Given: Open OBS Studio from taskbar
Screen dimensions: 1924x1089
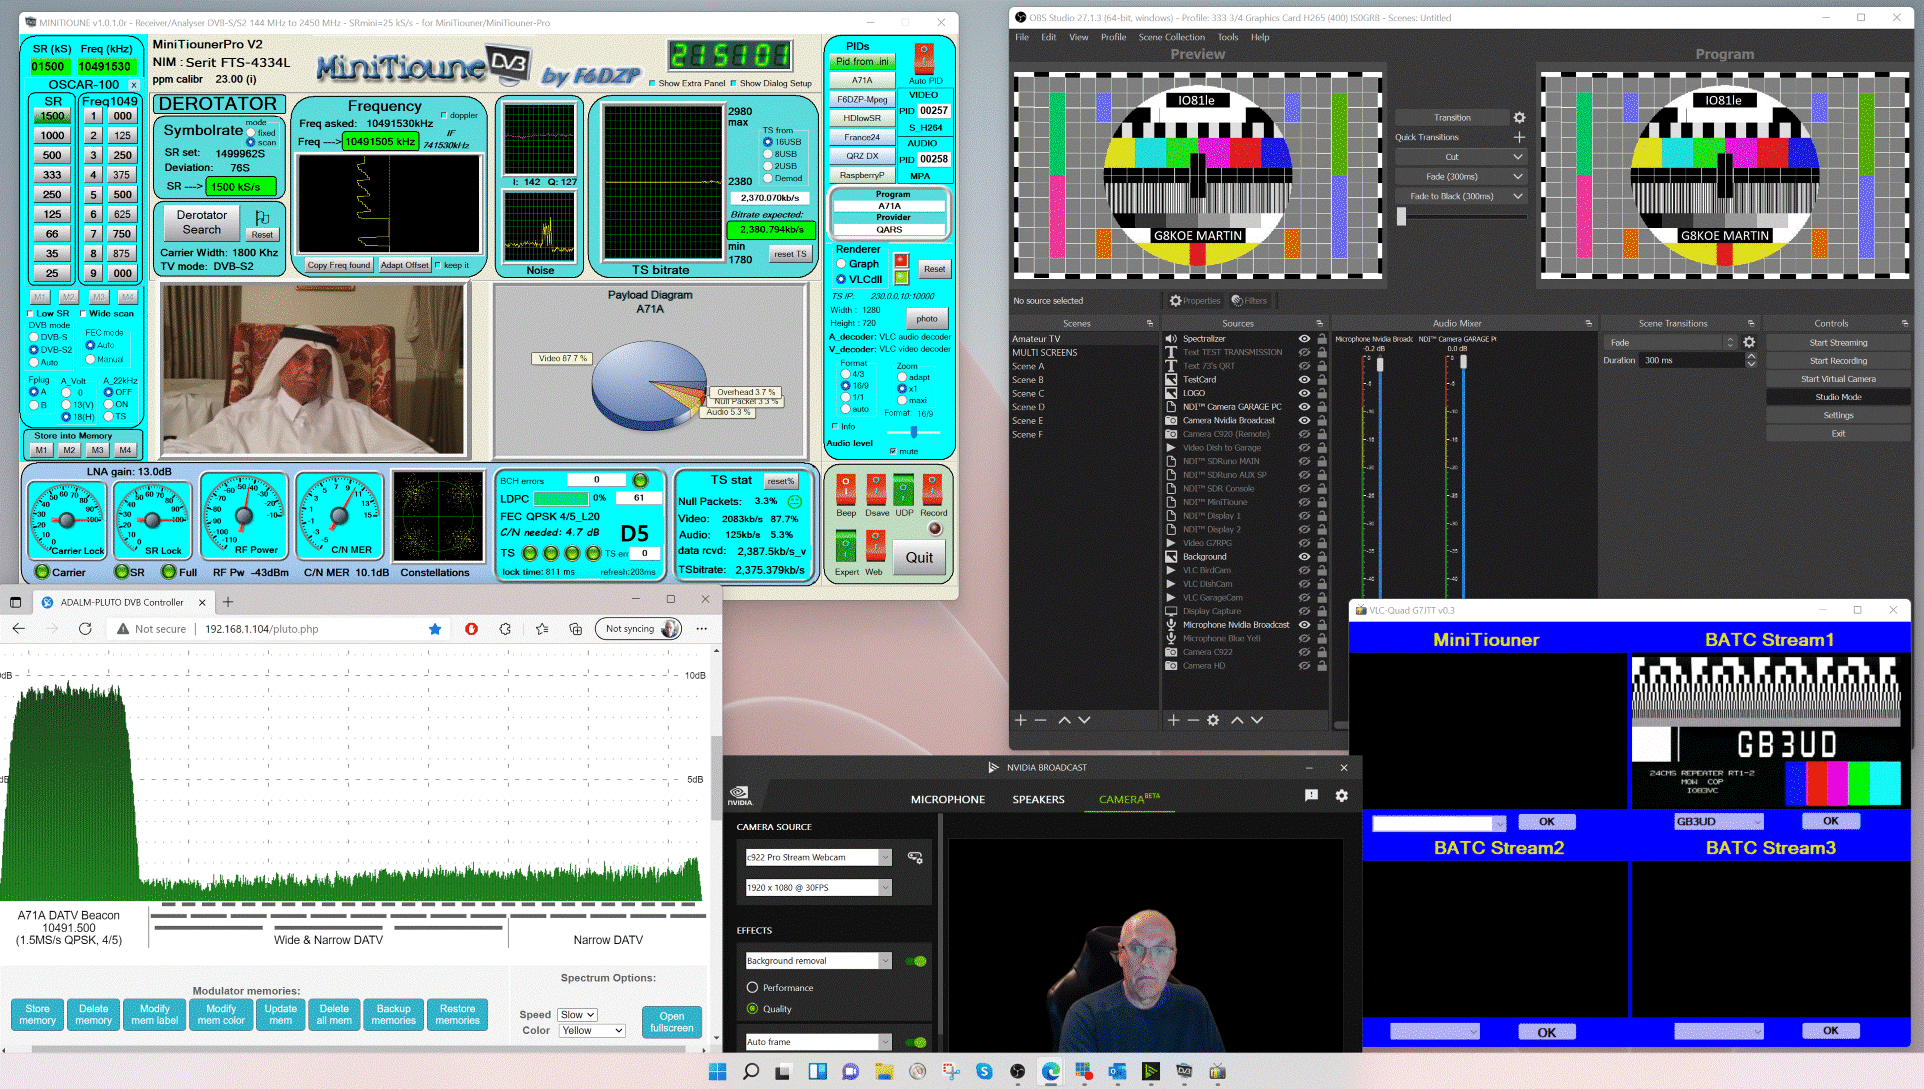Looking at the screenshot, I should 1017,1071.
